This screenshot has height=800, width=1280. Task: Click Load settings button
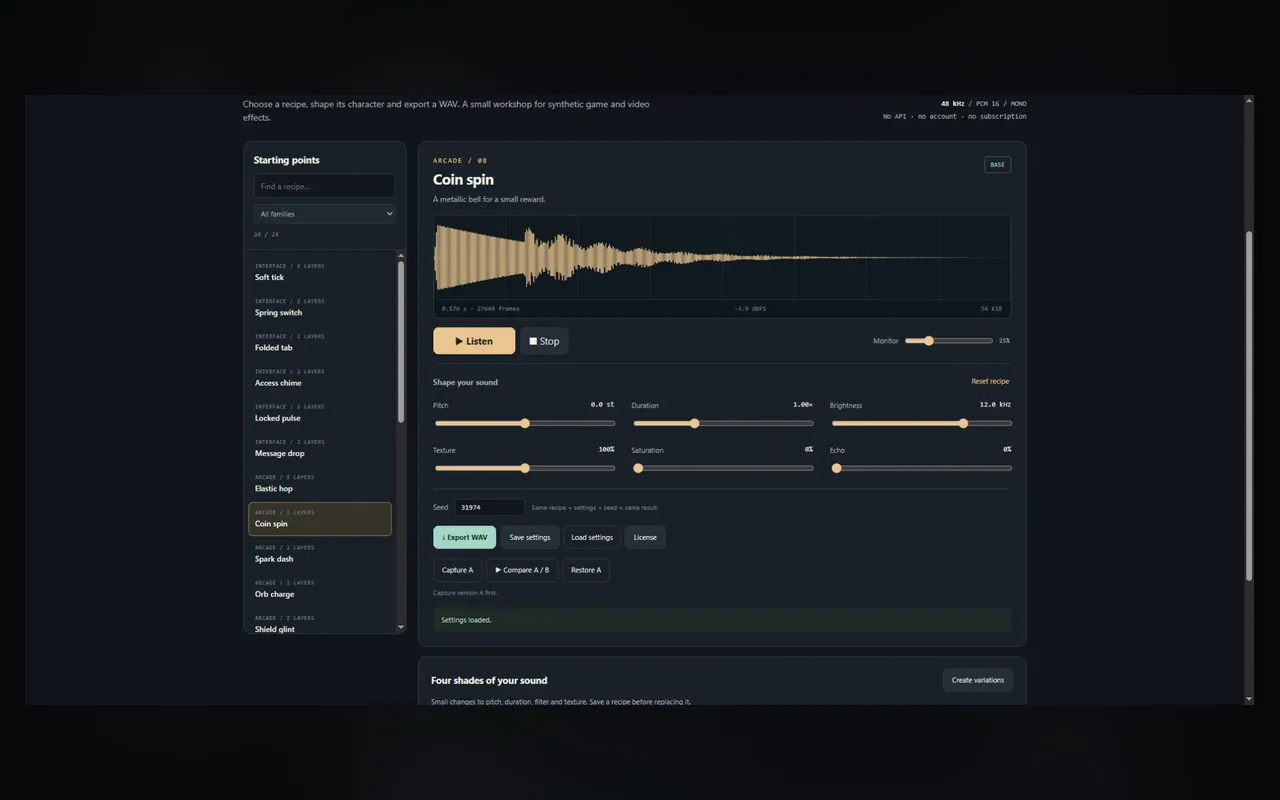[x=592, y=537]
